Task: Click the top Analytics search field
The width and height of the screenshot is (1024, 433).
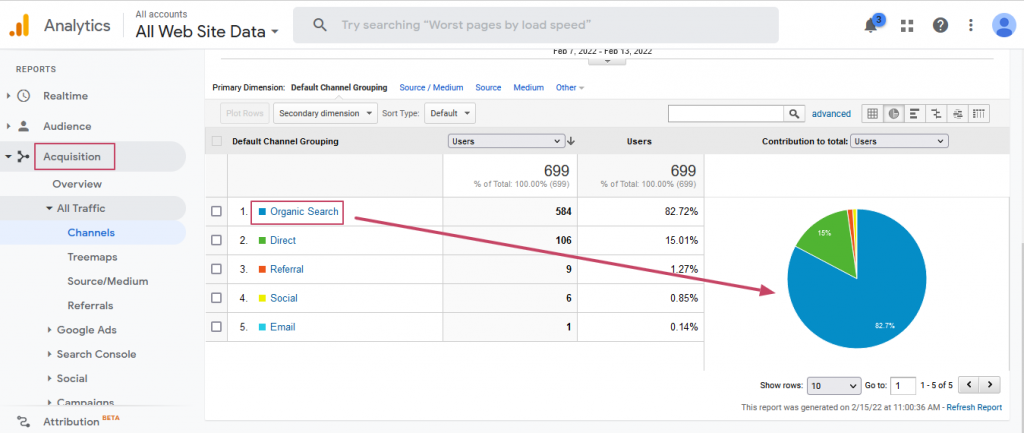Action: tap(536, 25)
